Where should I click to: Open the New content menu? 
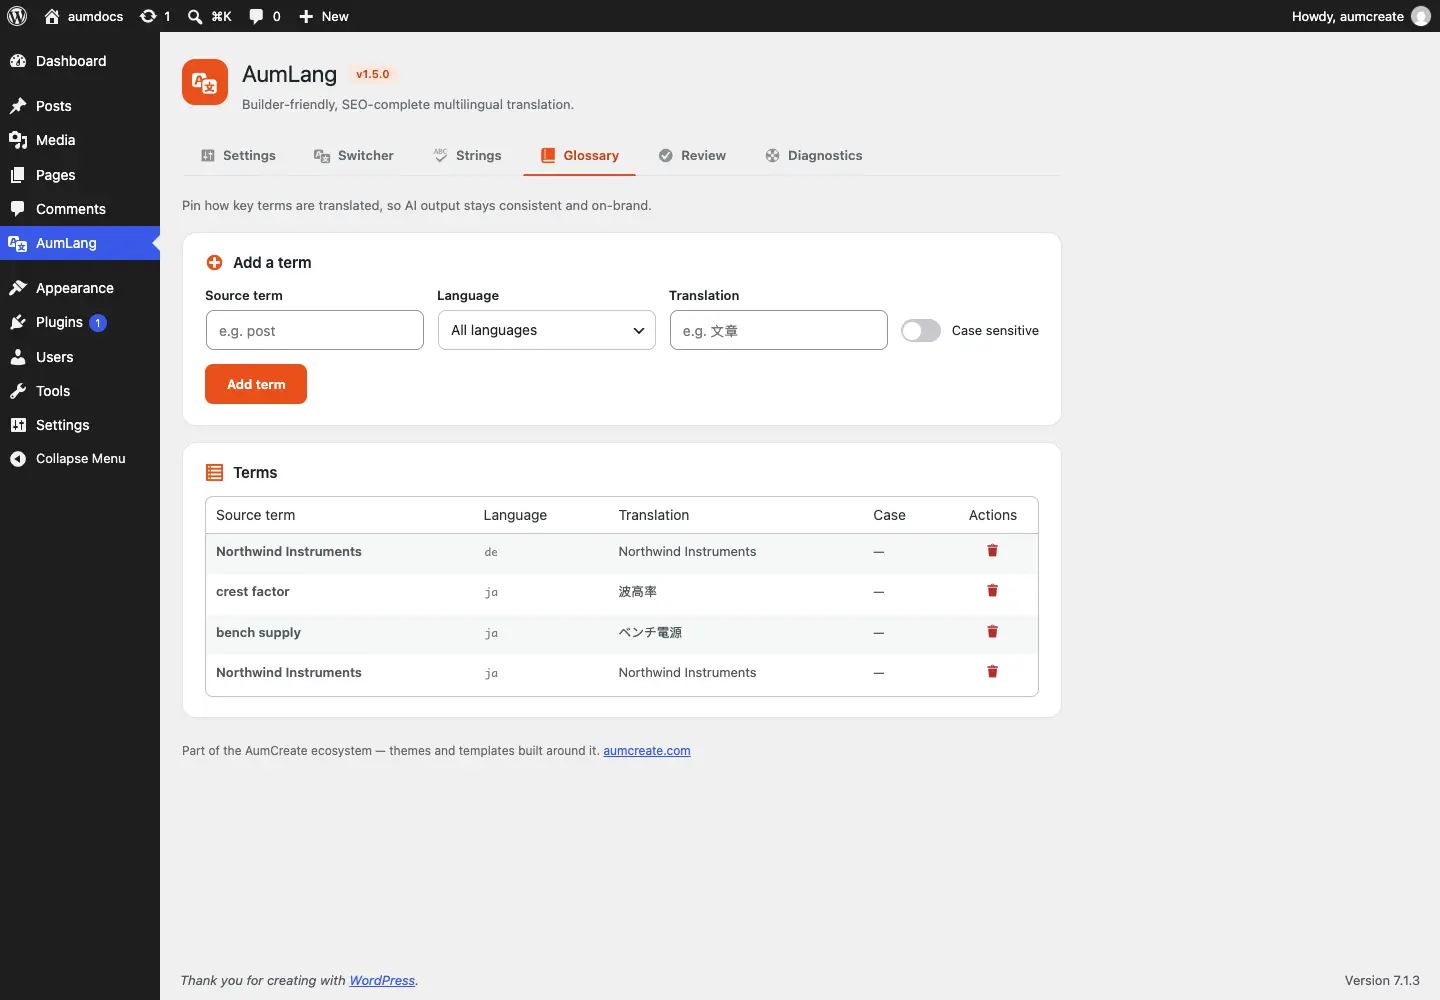324,16
